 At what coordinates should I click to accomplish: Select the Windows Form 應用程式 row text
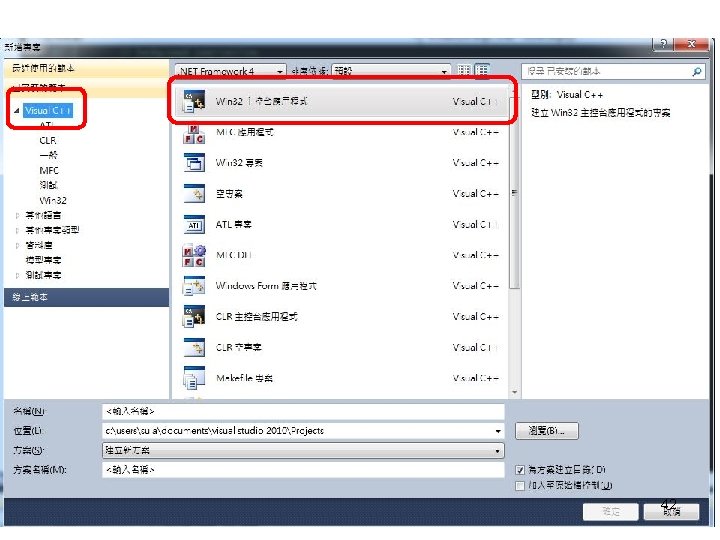tap(266, 286)
